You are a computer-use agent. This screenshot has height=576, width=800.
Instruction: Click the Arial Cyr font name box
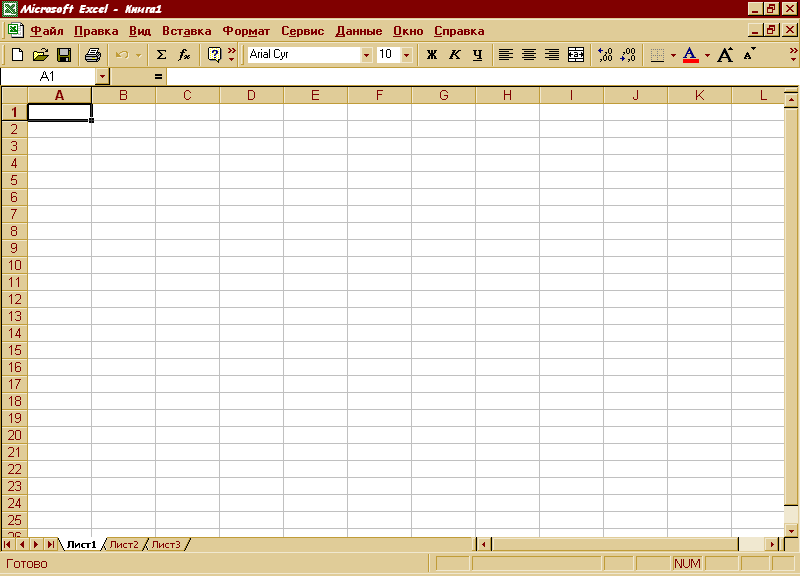point(304,54)
